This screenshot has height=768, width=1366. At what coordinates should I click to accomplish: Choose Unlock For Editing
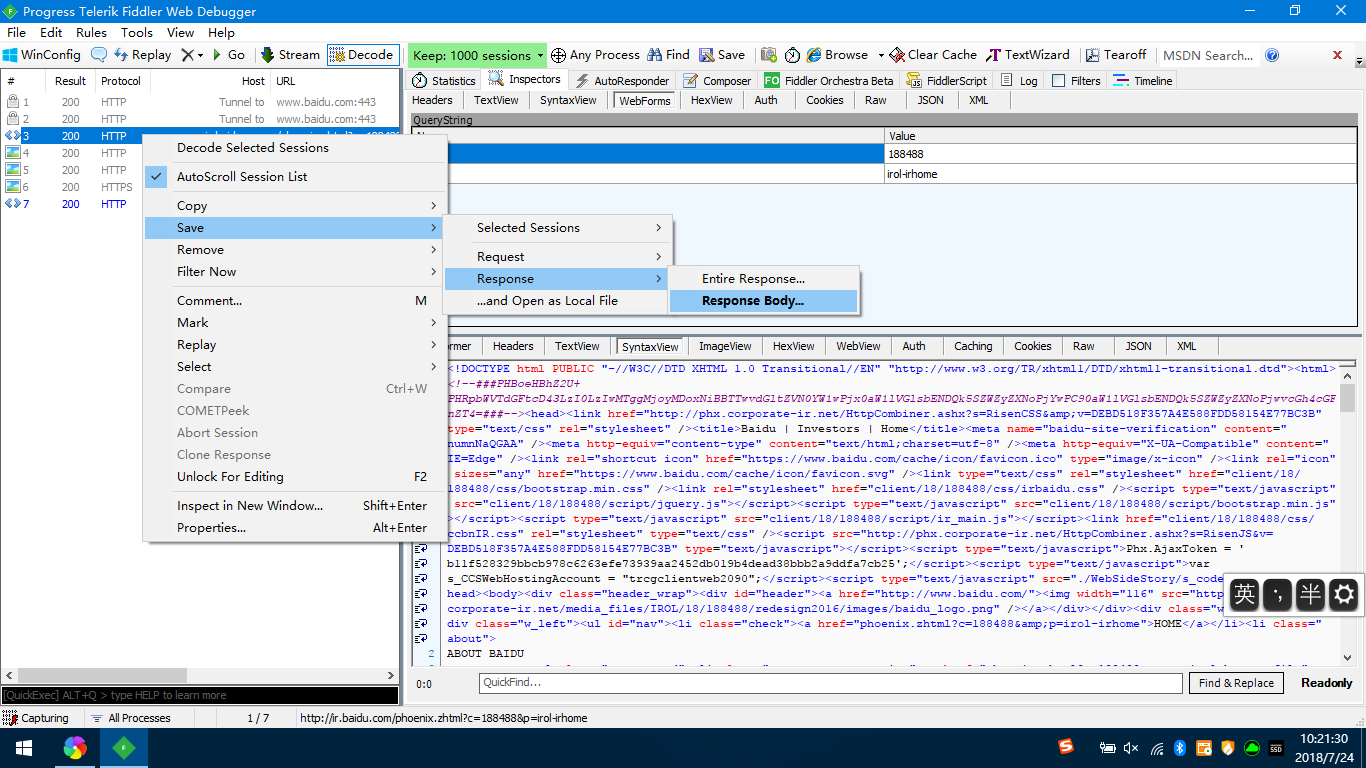tap(295, 477)
